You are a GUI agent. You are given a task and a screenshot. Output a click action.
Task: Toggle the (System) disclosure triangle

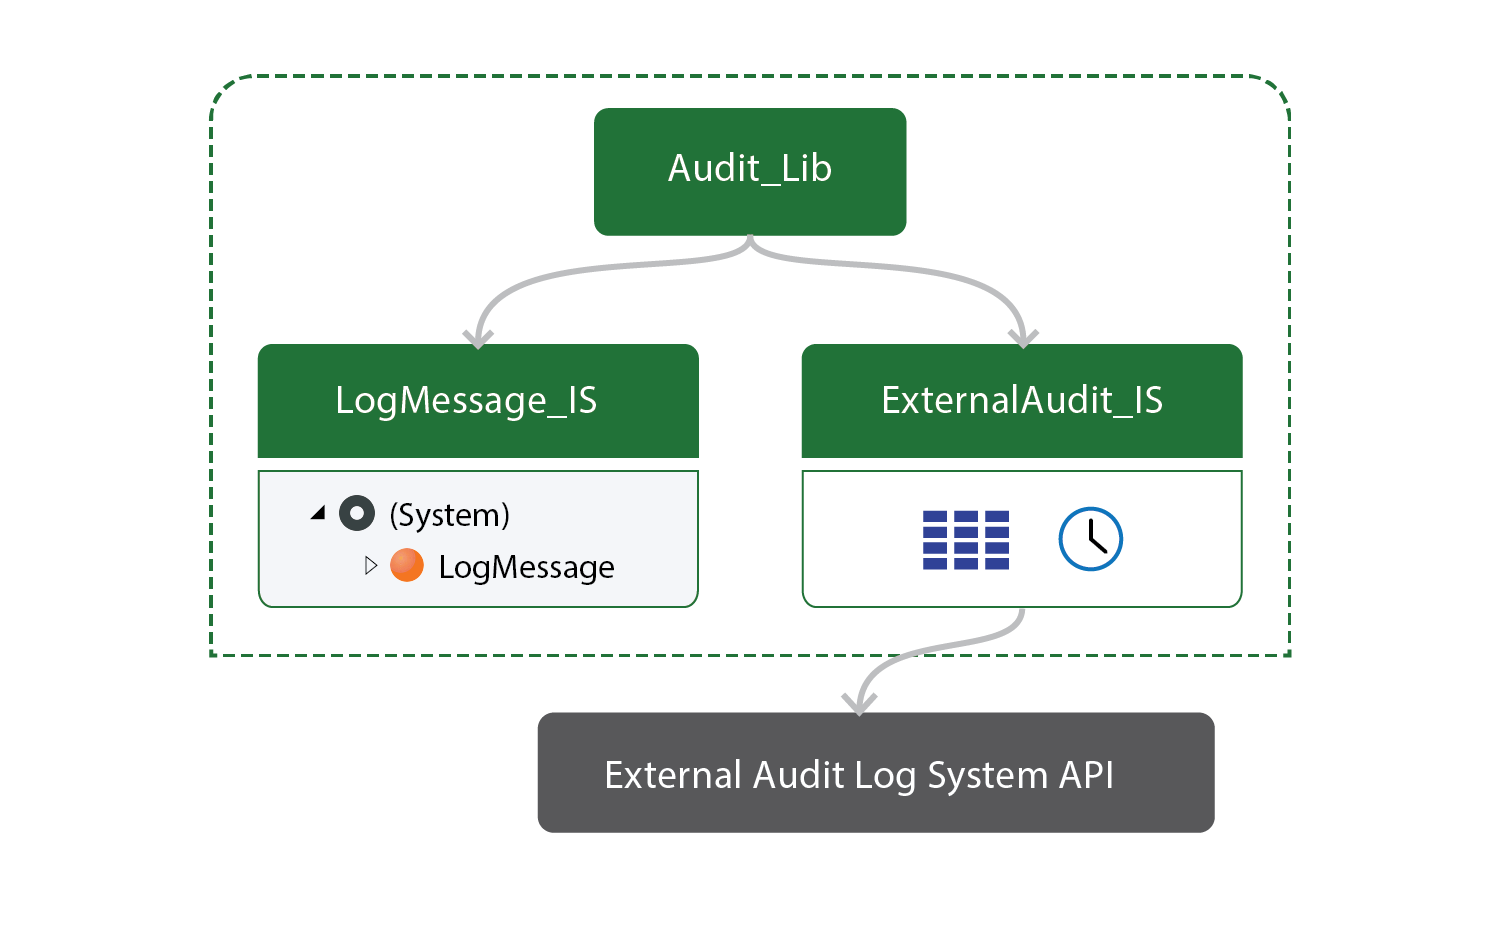[316, 512]
